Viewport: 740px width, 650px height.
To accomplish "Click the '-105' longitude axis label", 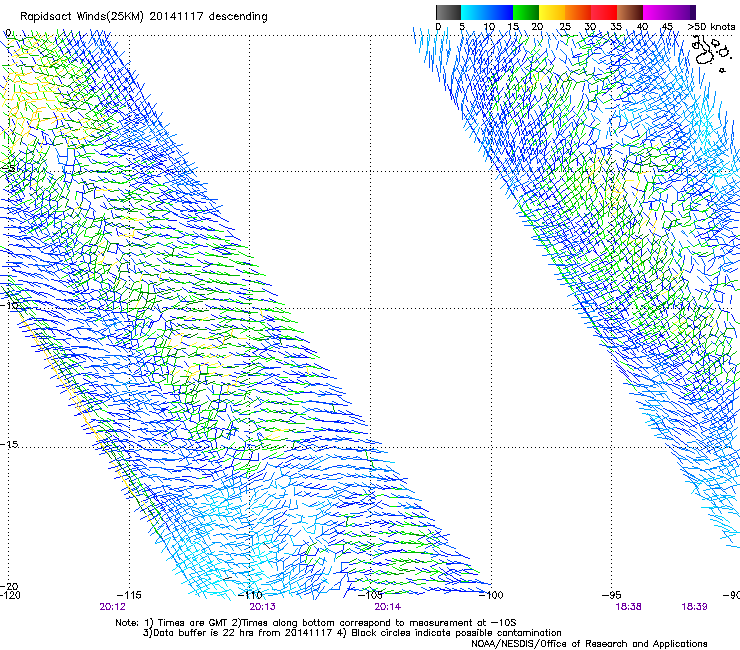I will click(x=370, y=595).
